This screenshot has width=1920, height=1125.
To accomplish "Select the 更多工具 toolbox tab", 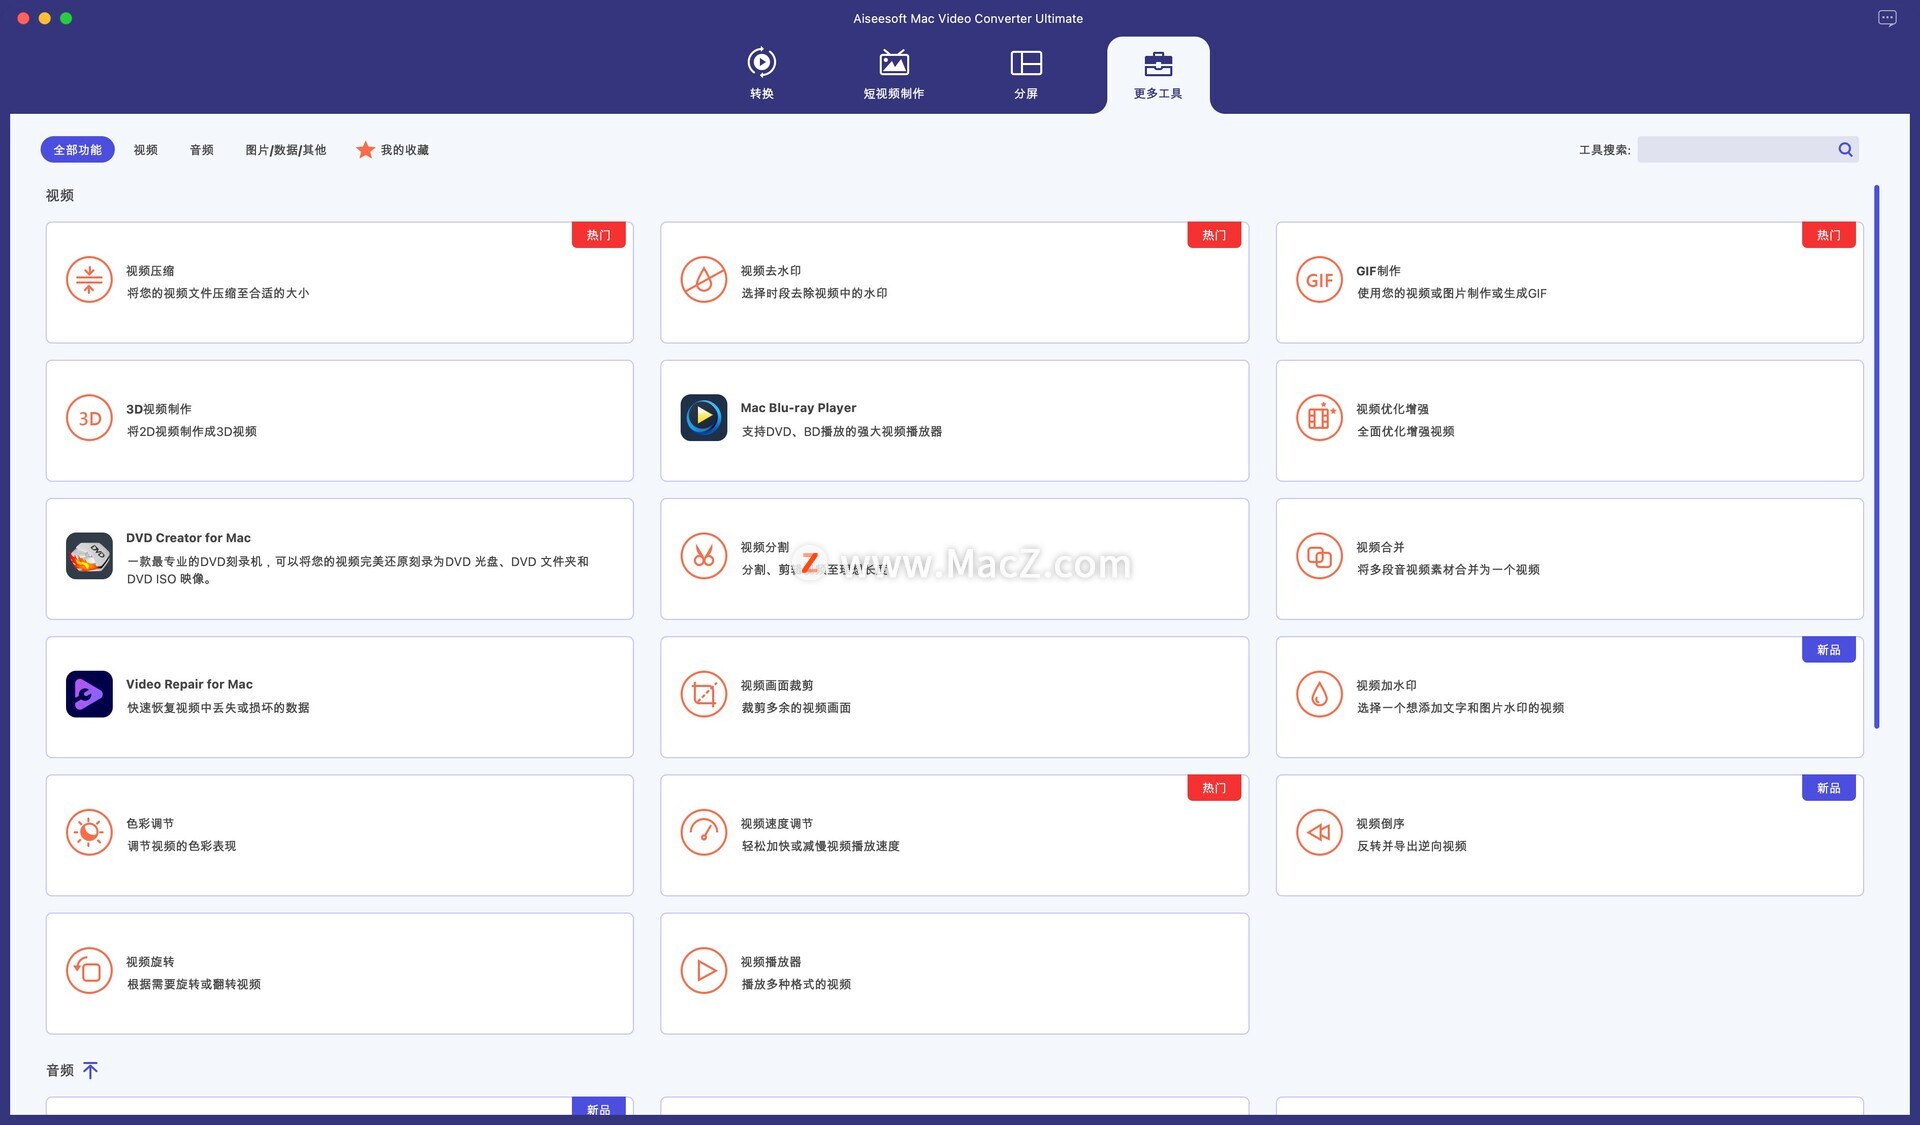I will click(x=1158, y=75).
